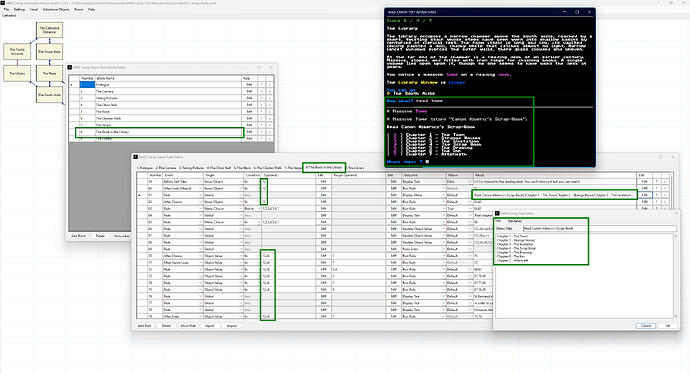This screenshot has height=374, width=690.
Task: Click the up arrow on The Nave block row
Action: tap(261, 111)
